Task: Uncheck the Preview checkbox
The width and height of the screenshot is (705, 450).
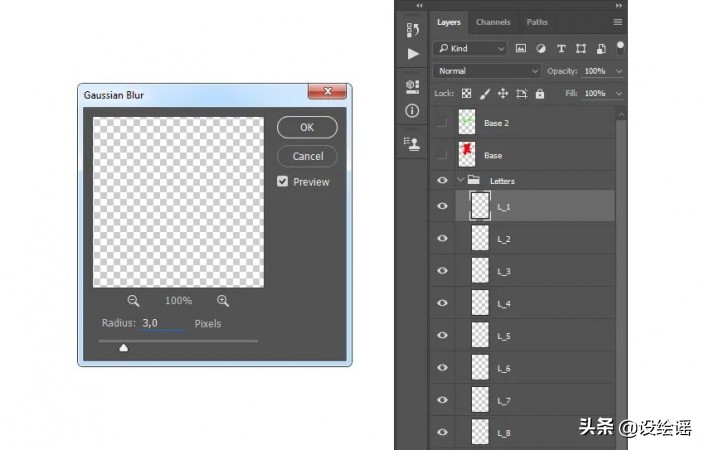Action: click(x=282, y=181)
